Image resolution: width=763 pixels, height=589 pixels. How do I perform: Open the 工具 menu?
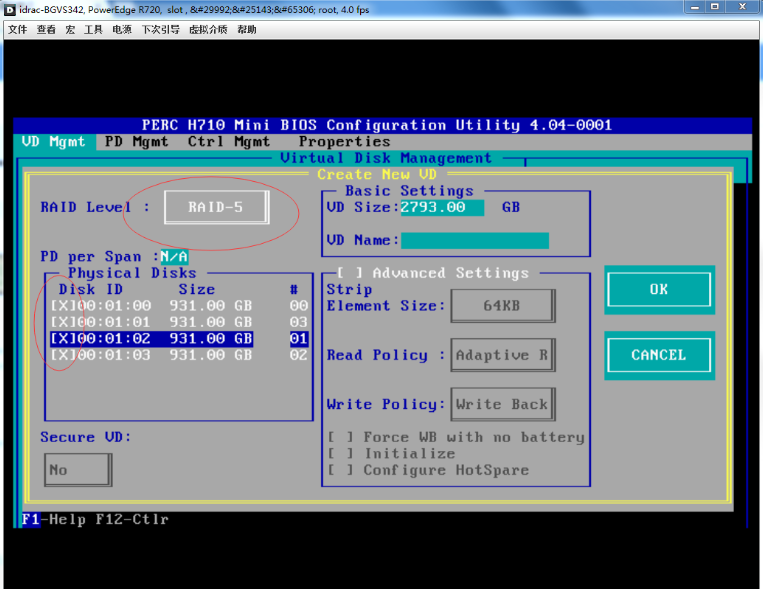[x=93, y=30]
